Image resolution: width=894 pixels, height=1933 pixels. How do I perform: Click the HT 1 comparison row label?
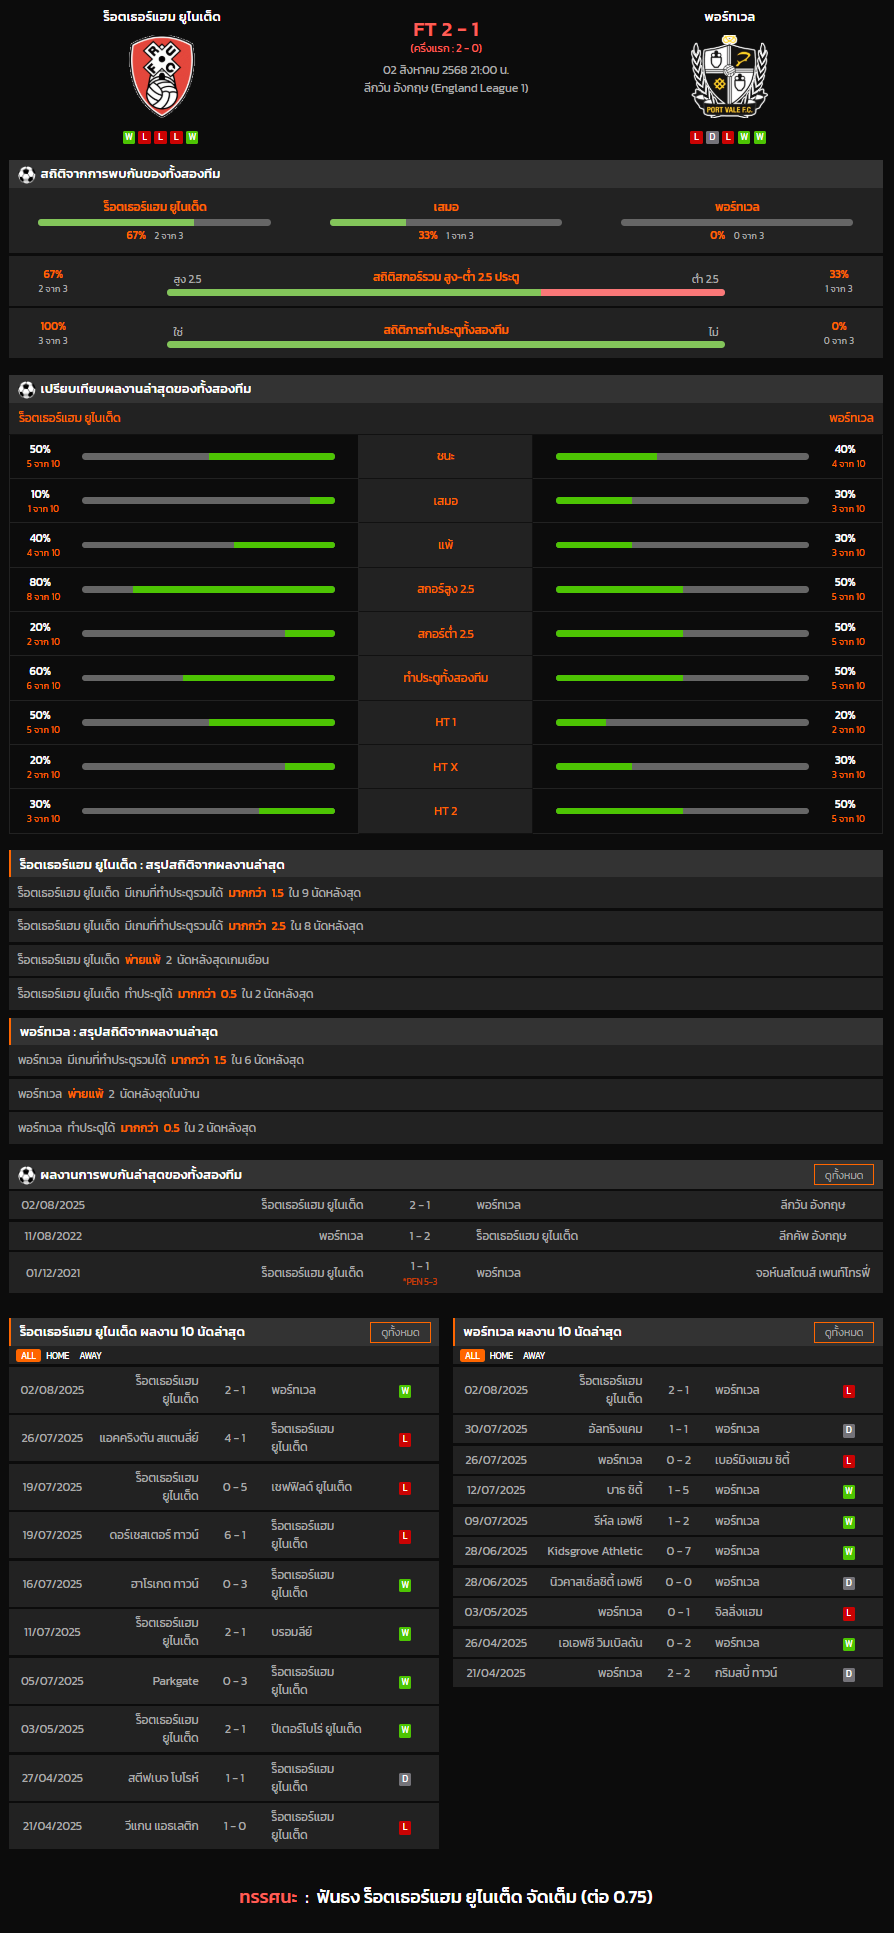445,722
